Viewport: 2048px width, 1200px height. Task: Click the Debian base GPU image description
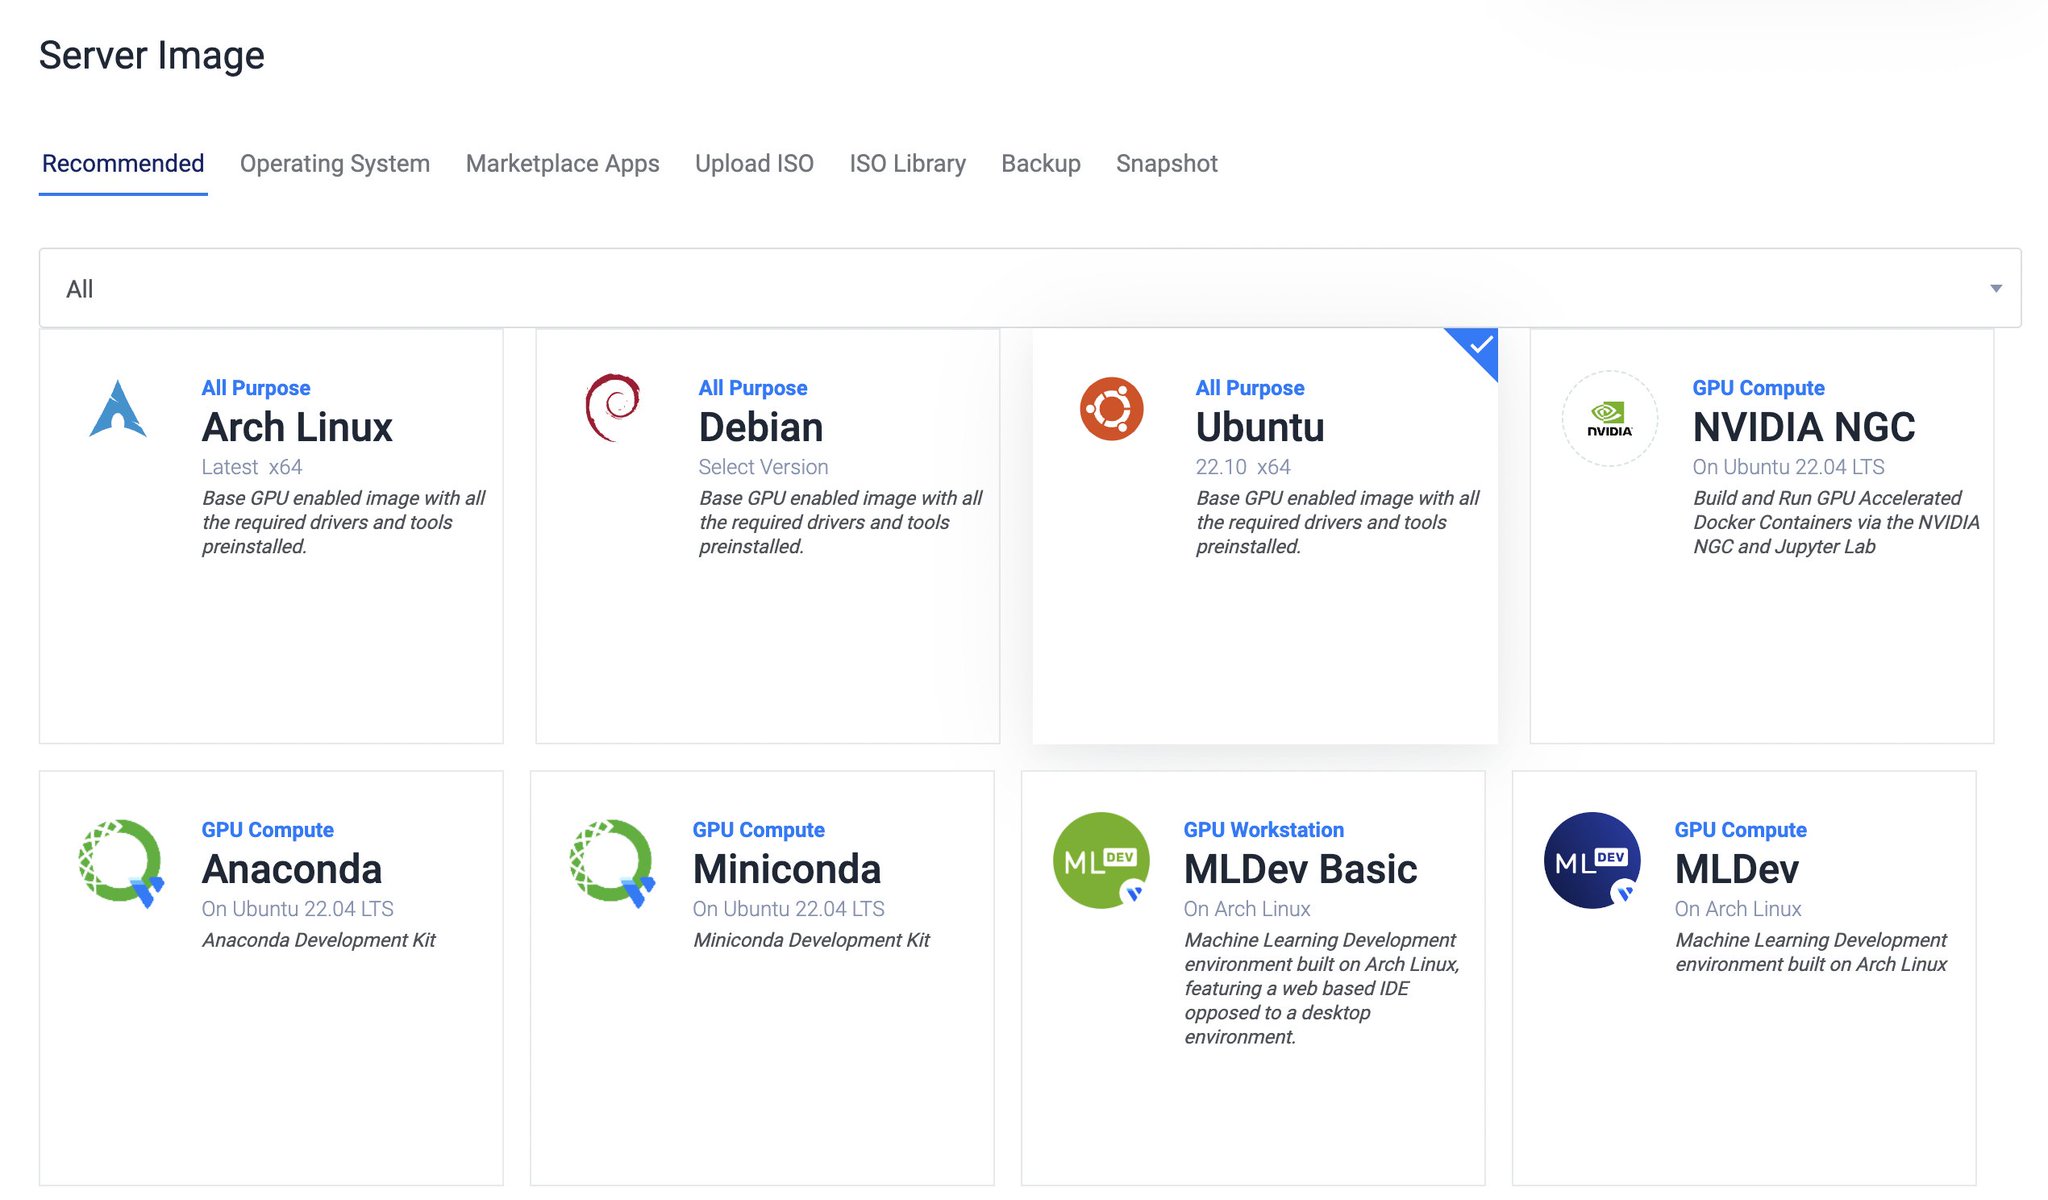point(840,522)
